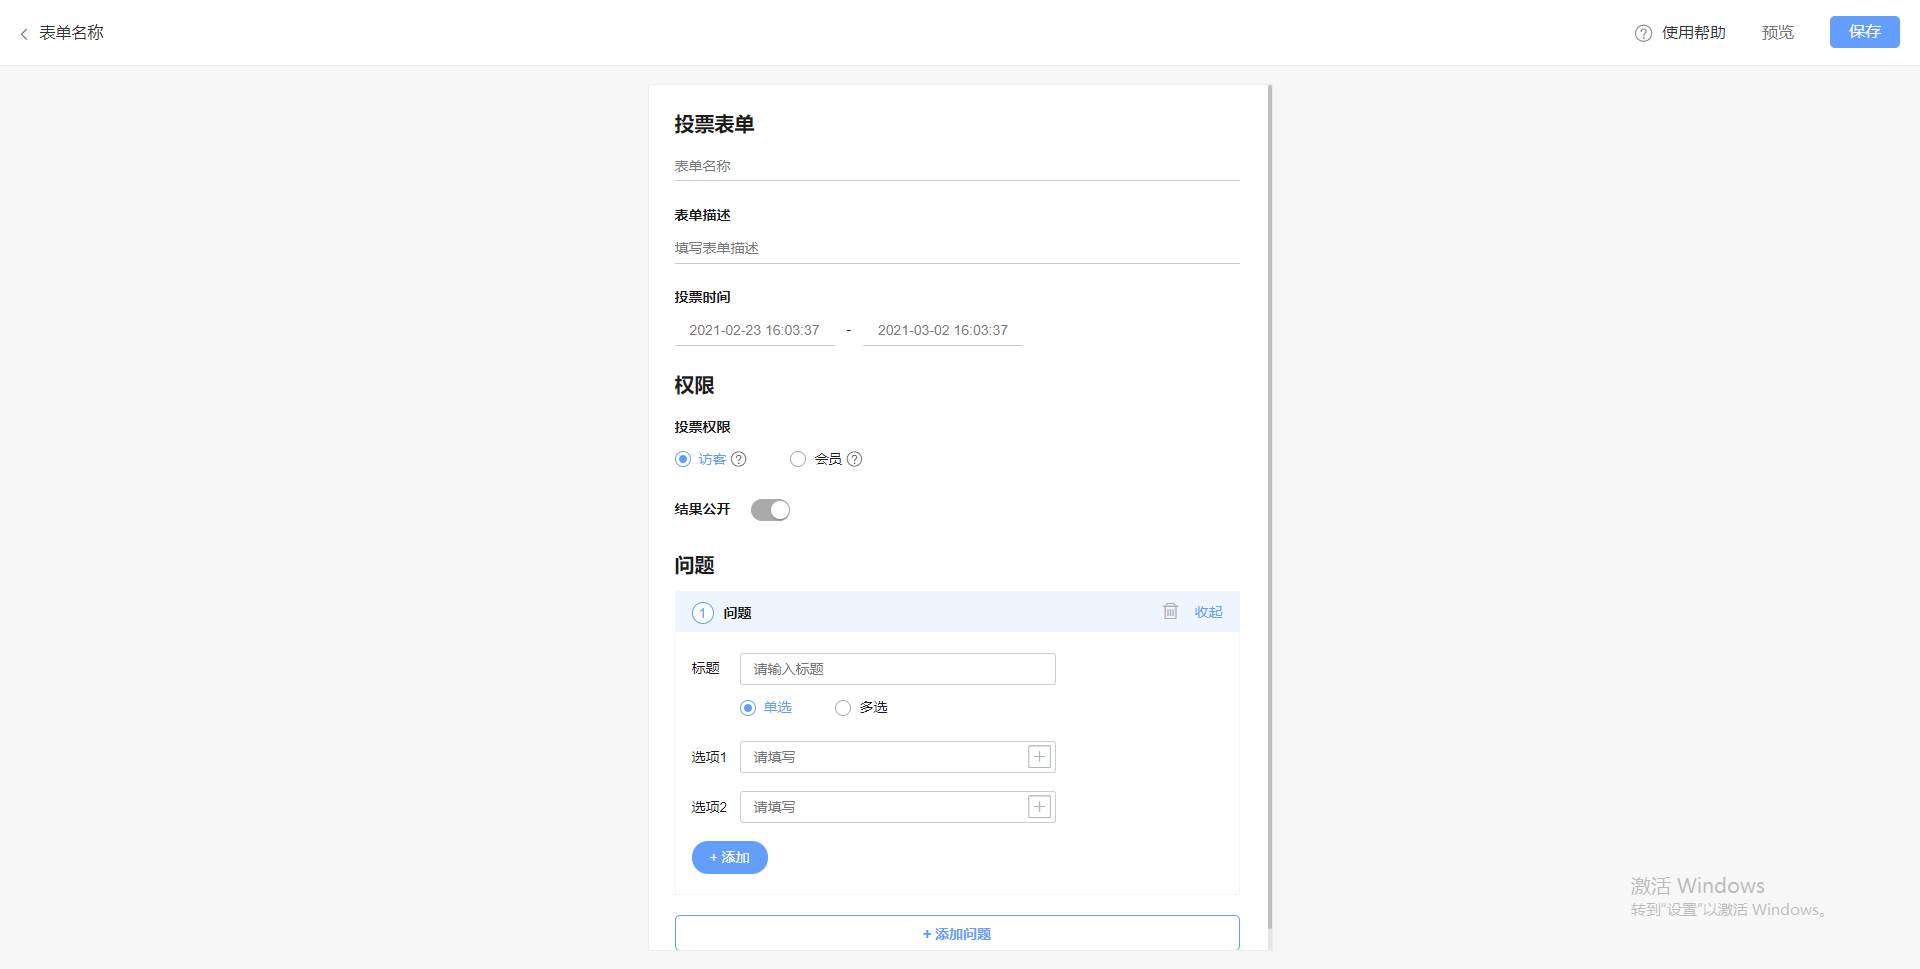Focus the 表单名称 input field
1920x969 pixels.
[x=957, y=166]
